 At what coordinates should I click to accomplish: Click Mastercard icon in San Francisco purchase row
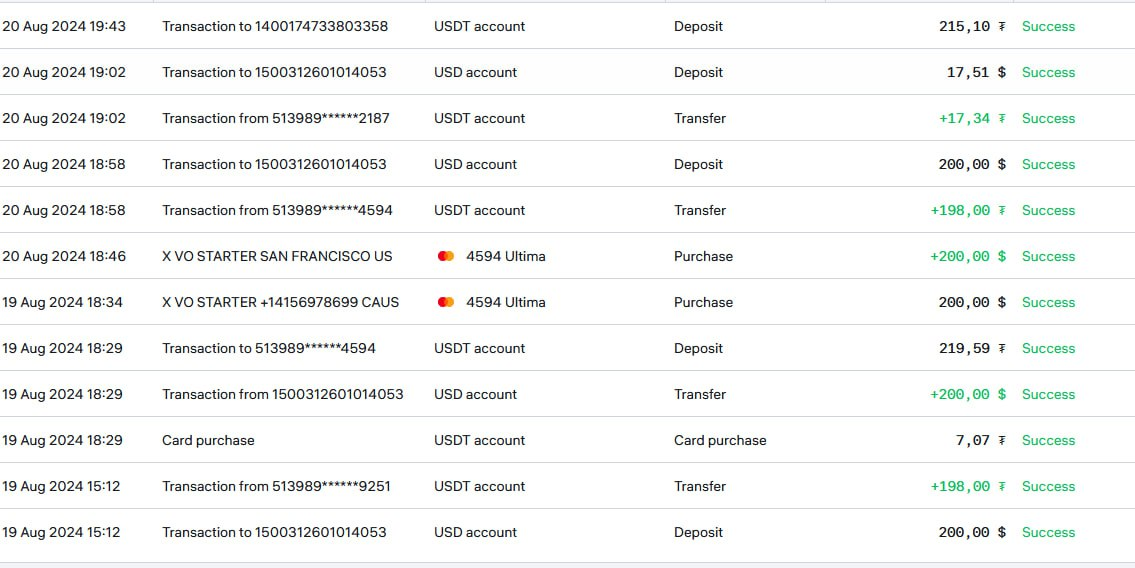446,256
